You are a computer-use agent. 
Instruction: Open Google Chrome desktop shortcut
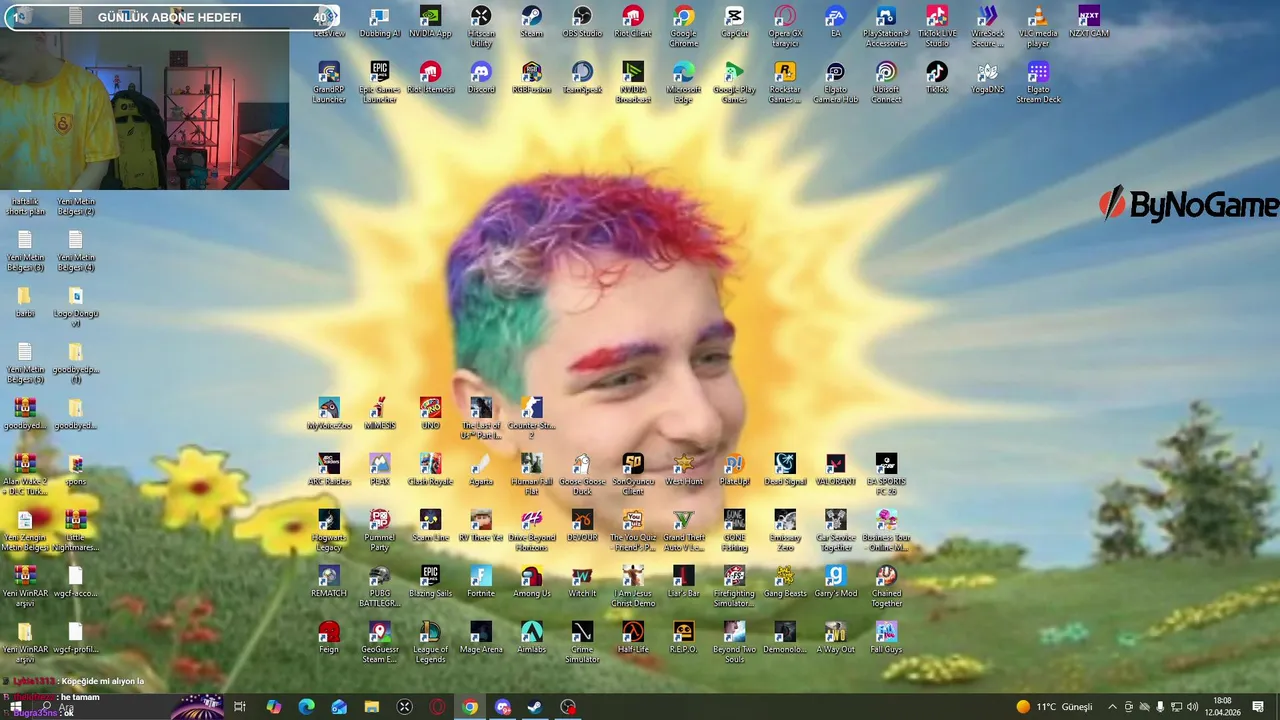pyautogui.click(x=684, y=27)
